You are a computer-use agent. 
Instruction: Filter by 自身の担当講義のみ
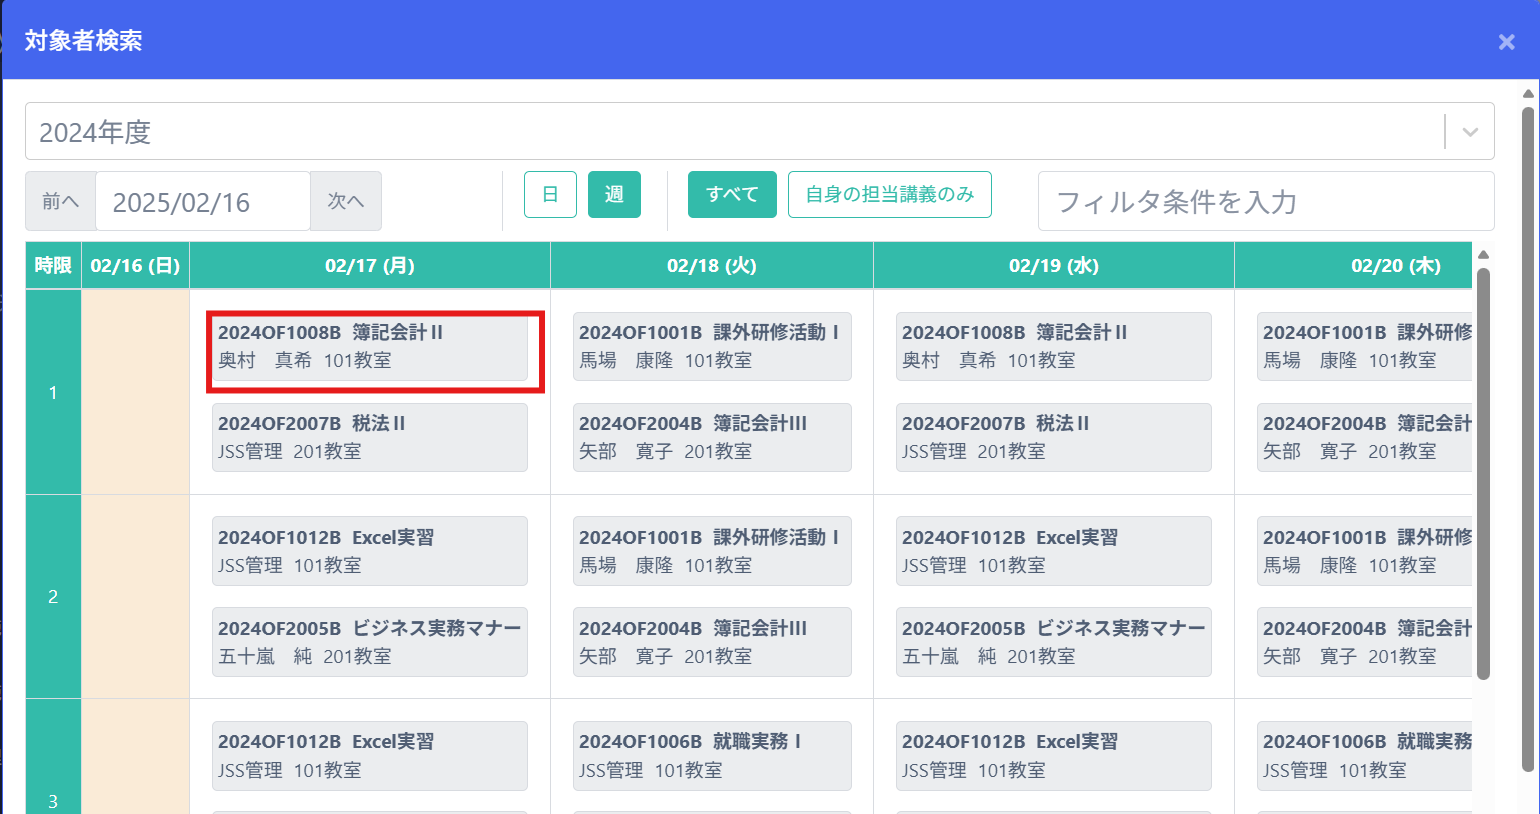(x=889, y=195)
